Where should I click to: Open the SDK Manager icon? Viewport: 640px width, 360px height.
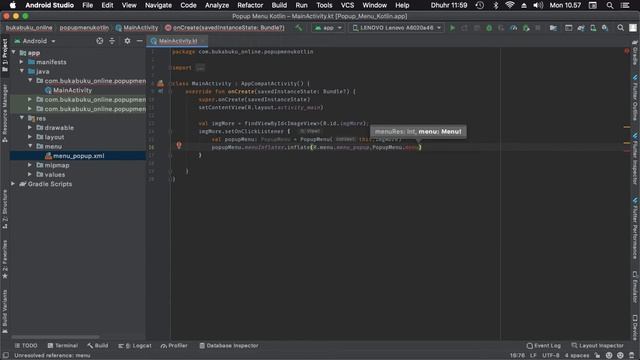tap(605, 28)
